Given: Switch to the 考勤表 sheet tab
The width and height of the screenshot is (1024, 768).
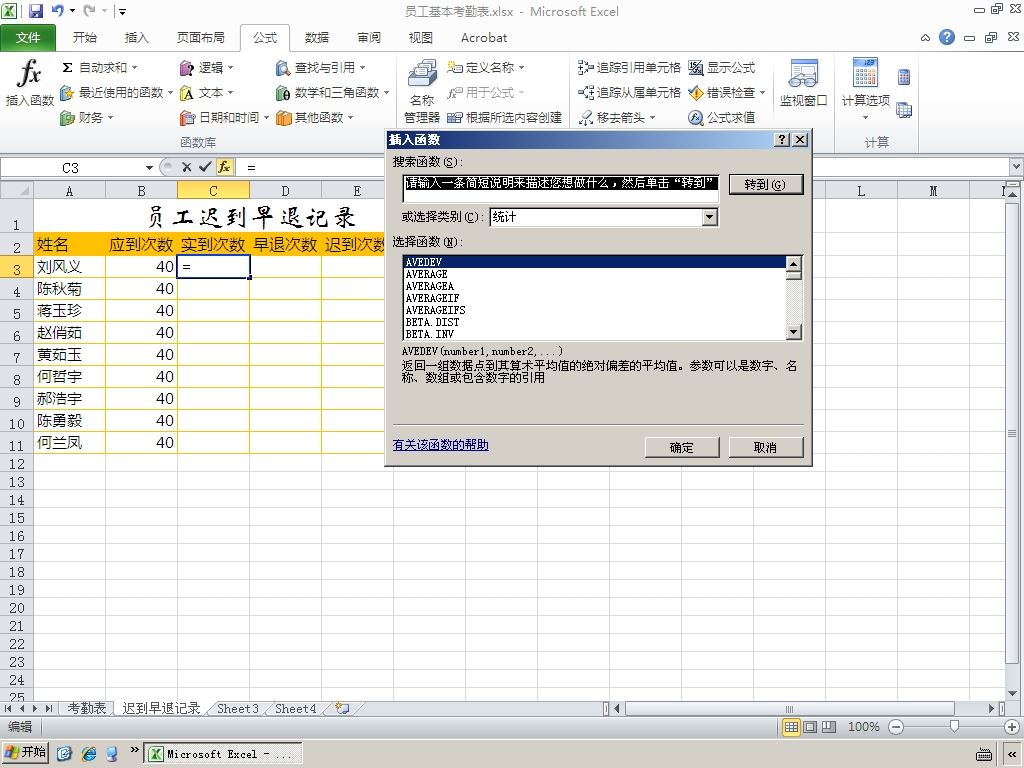Looking at the screenshot, I should tap(87, 709).
